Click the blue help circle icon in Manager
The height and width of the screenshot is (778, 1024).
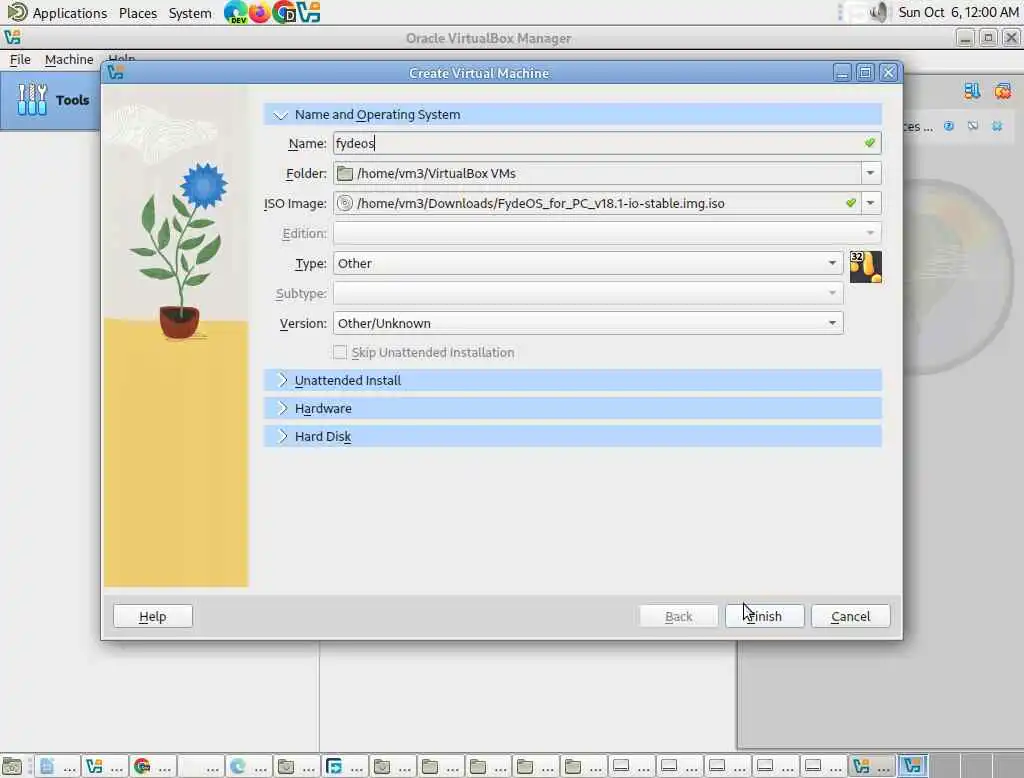click(949, 126)
